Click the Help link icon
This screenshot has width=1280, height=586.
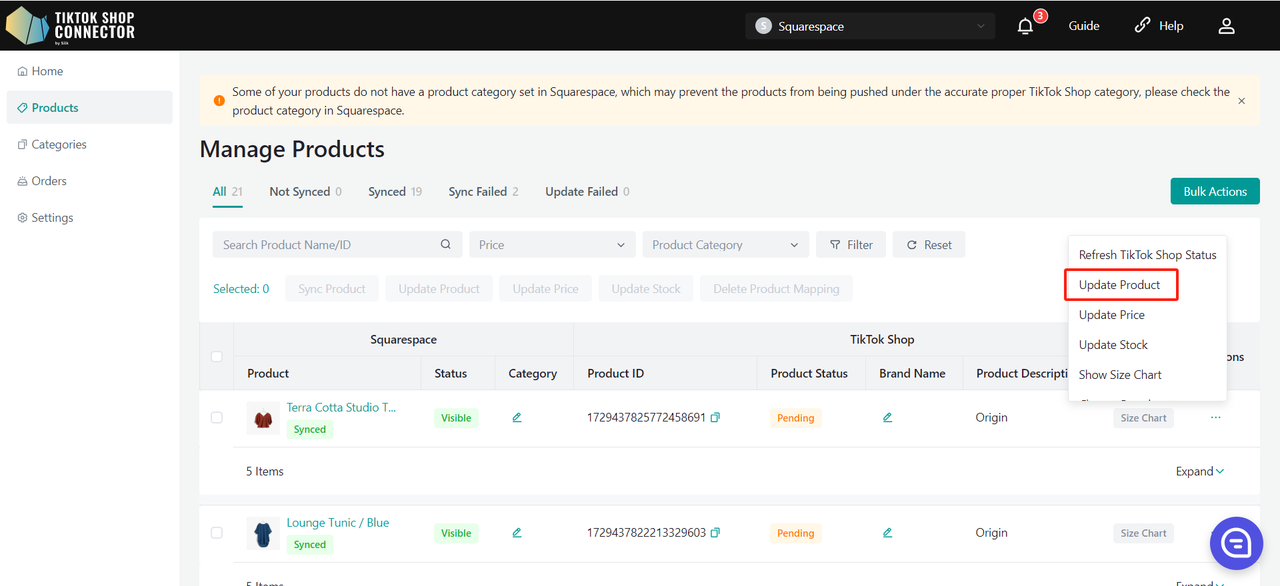tap(1142, 26)
